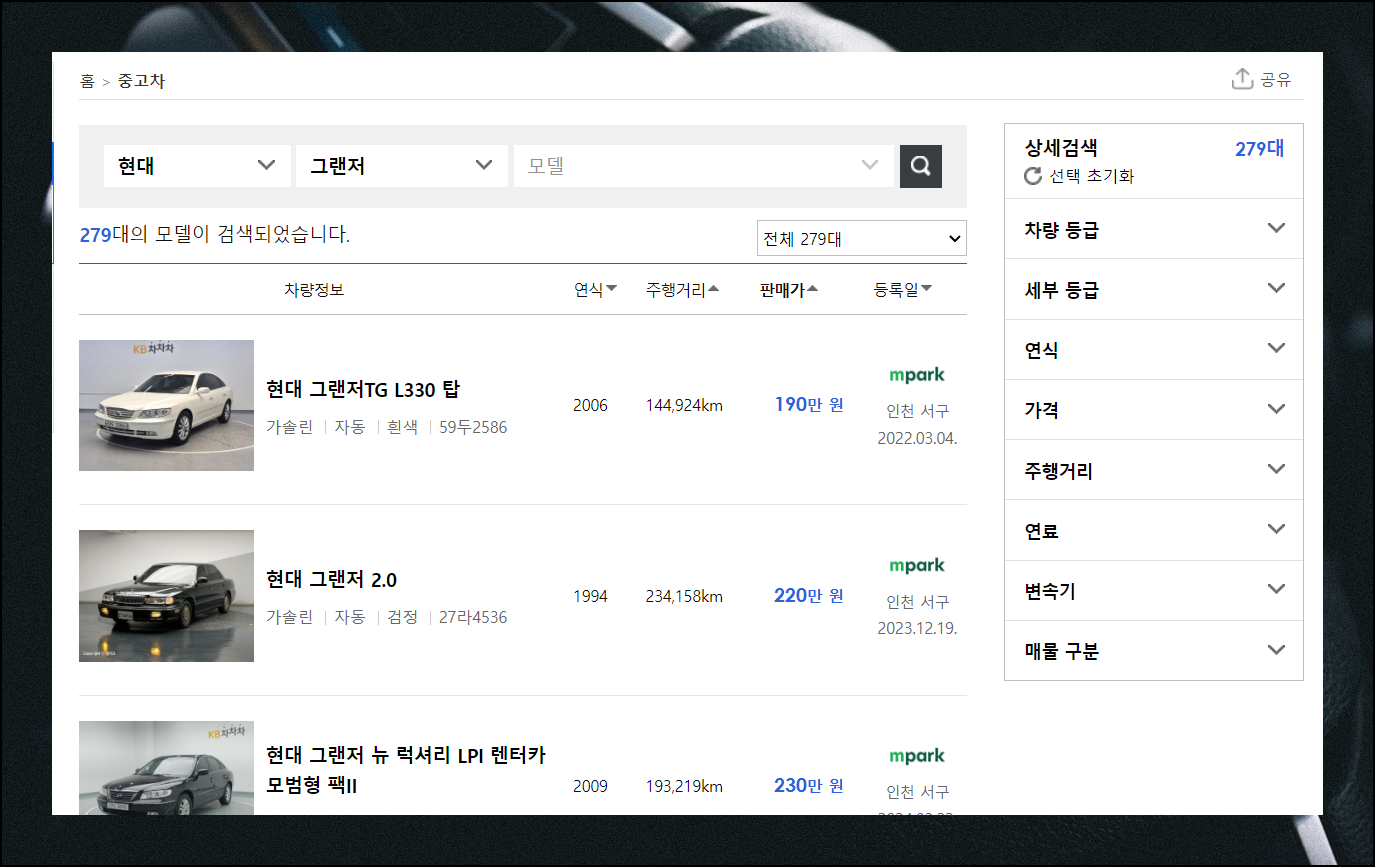Click the 흰색 color label of Grandeur TG

[x=402, y=427]
